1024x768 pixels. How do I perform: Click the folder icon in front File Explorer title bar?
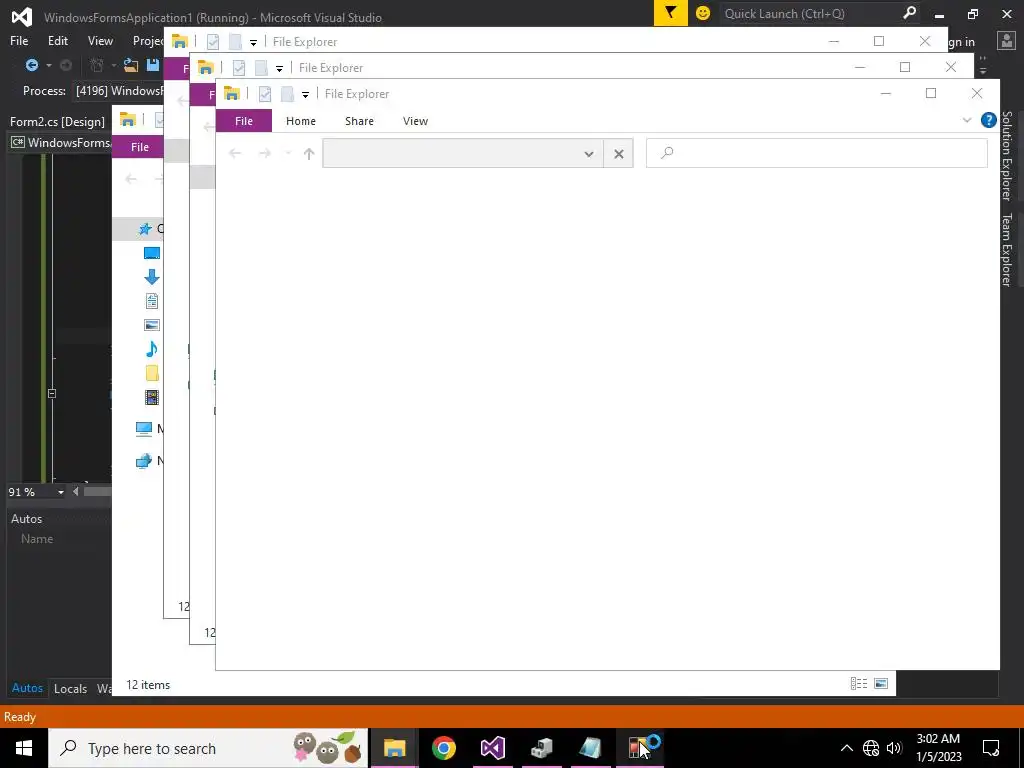tap(232, 94)
